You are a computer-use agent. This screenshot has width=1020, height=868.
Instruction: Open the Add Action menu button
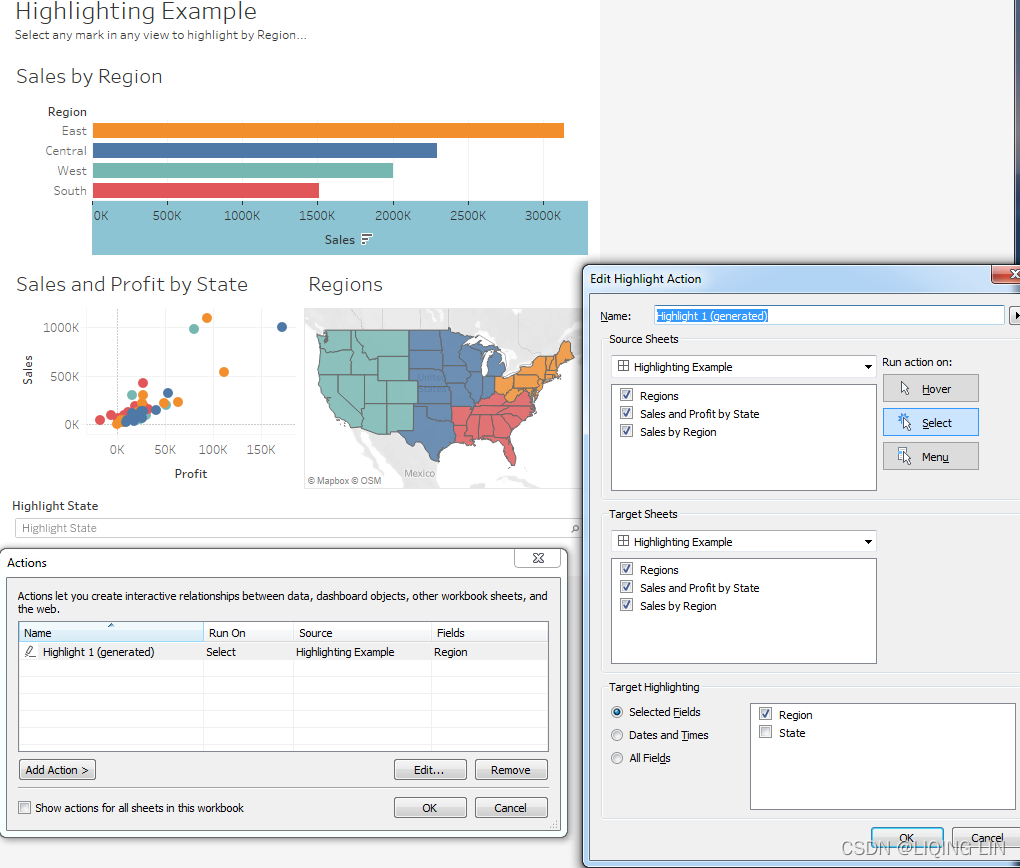coord(57,770)
